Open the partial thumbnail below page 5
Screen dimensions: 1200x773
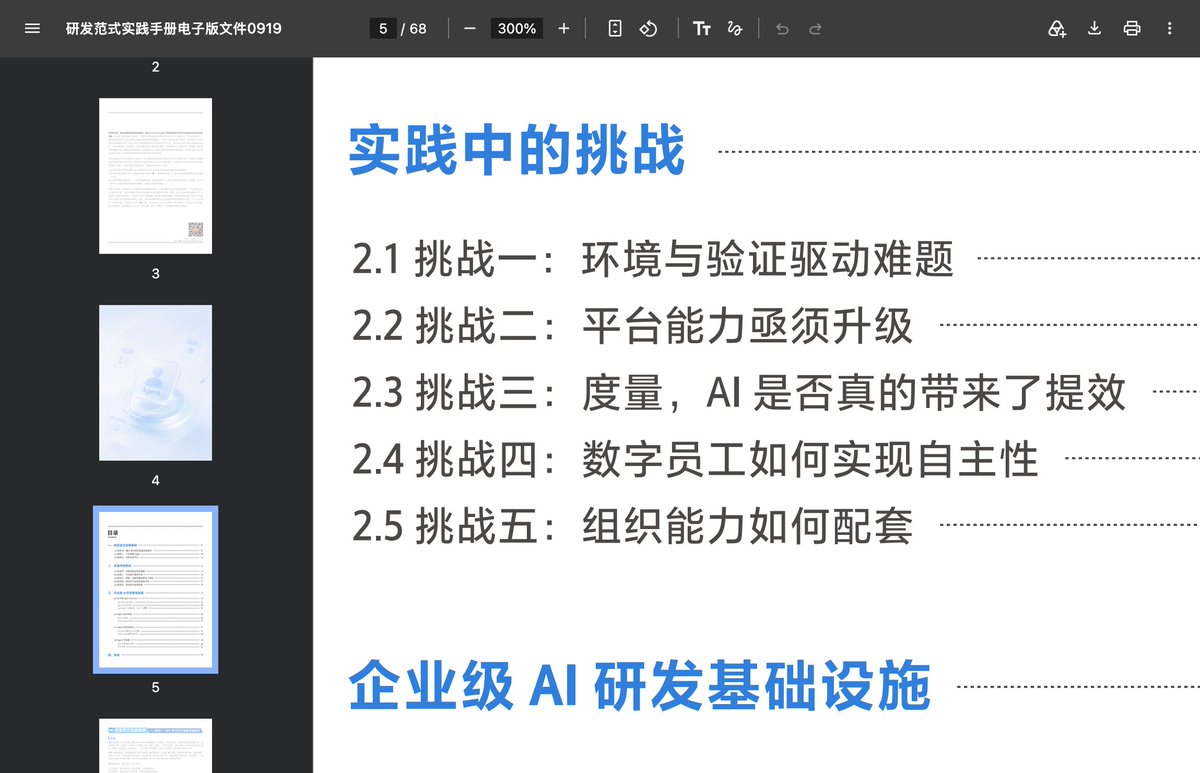pos(156,746)
